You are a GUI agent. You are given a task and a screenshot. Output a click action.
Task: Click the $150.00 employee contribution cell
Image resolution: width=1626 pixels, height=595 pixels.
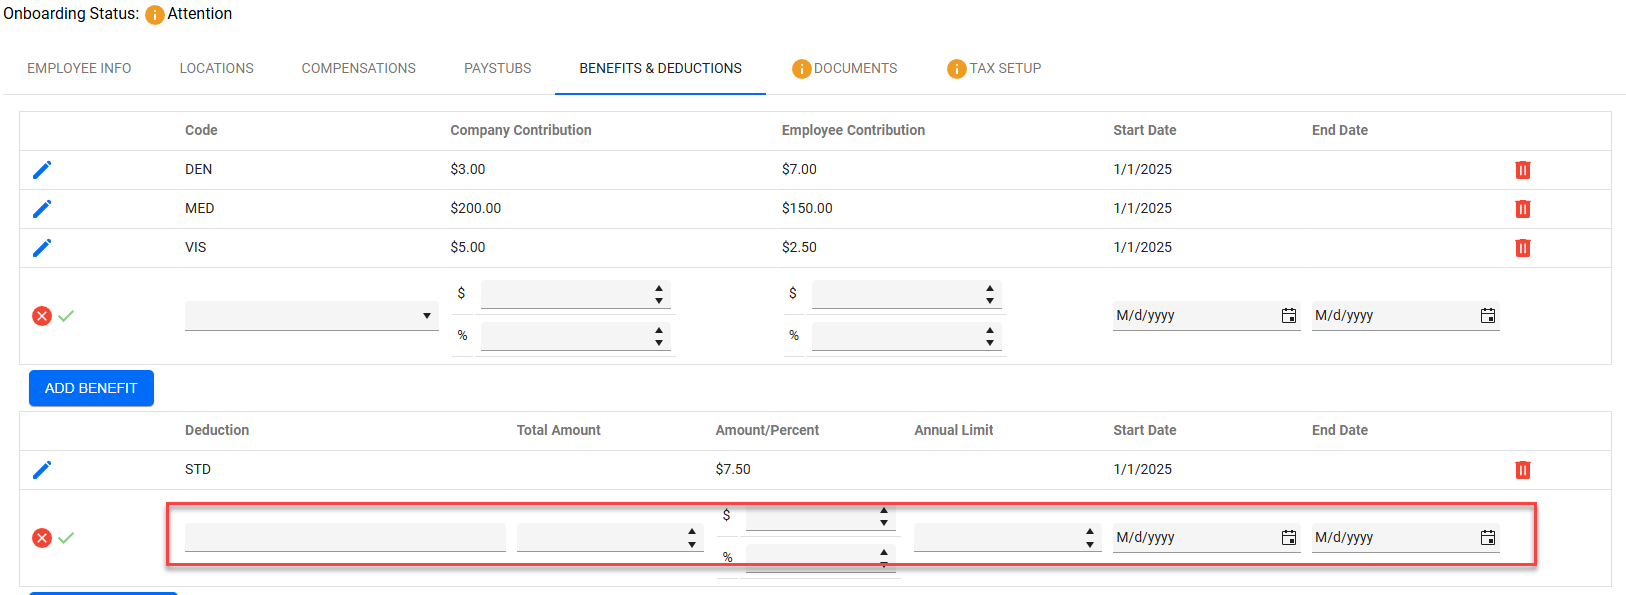[807, 209]
